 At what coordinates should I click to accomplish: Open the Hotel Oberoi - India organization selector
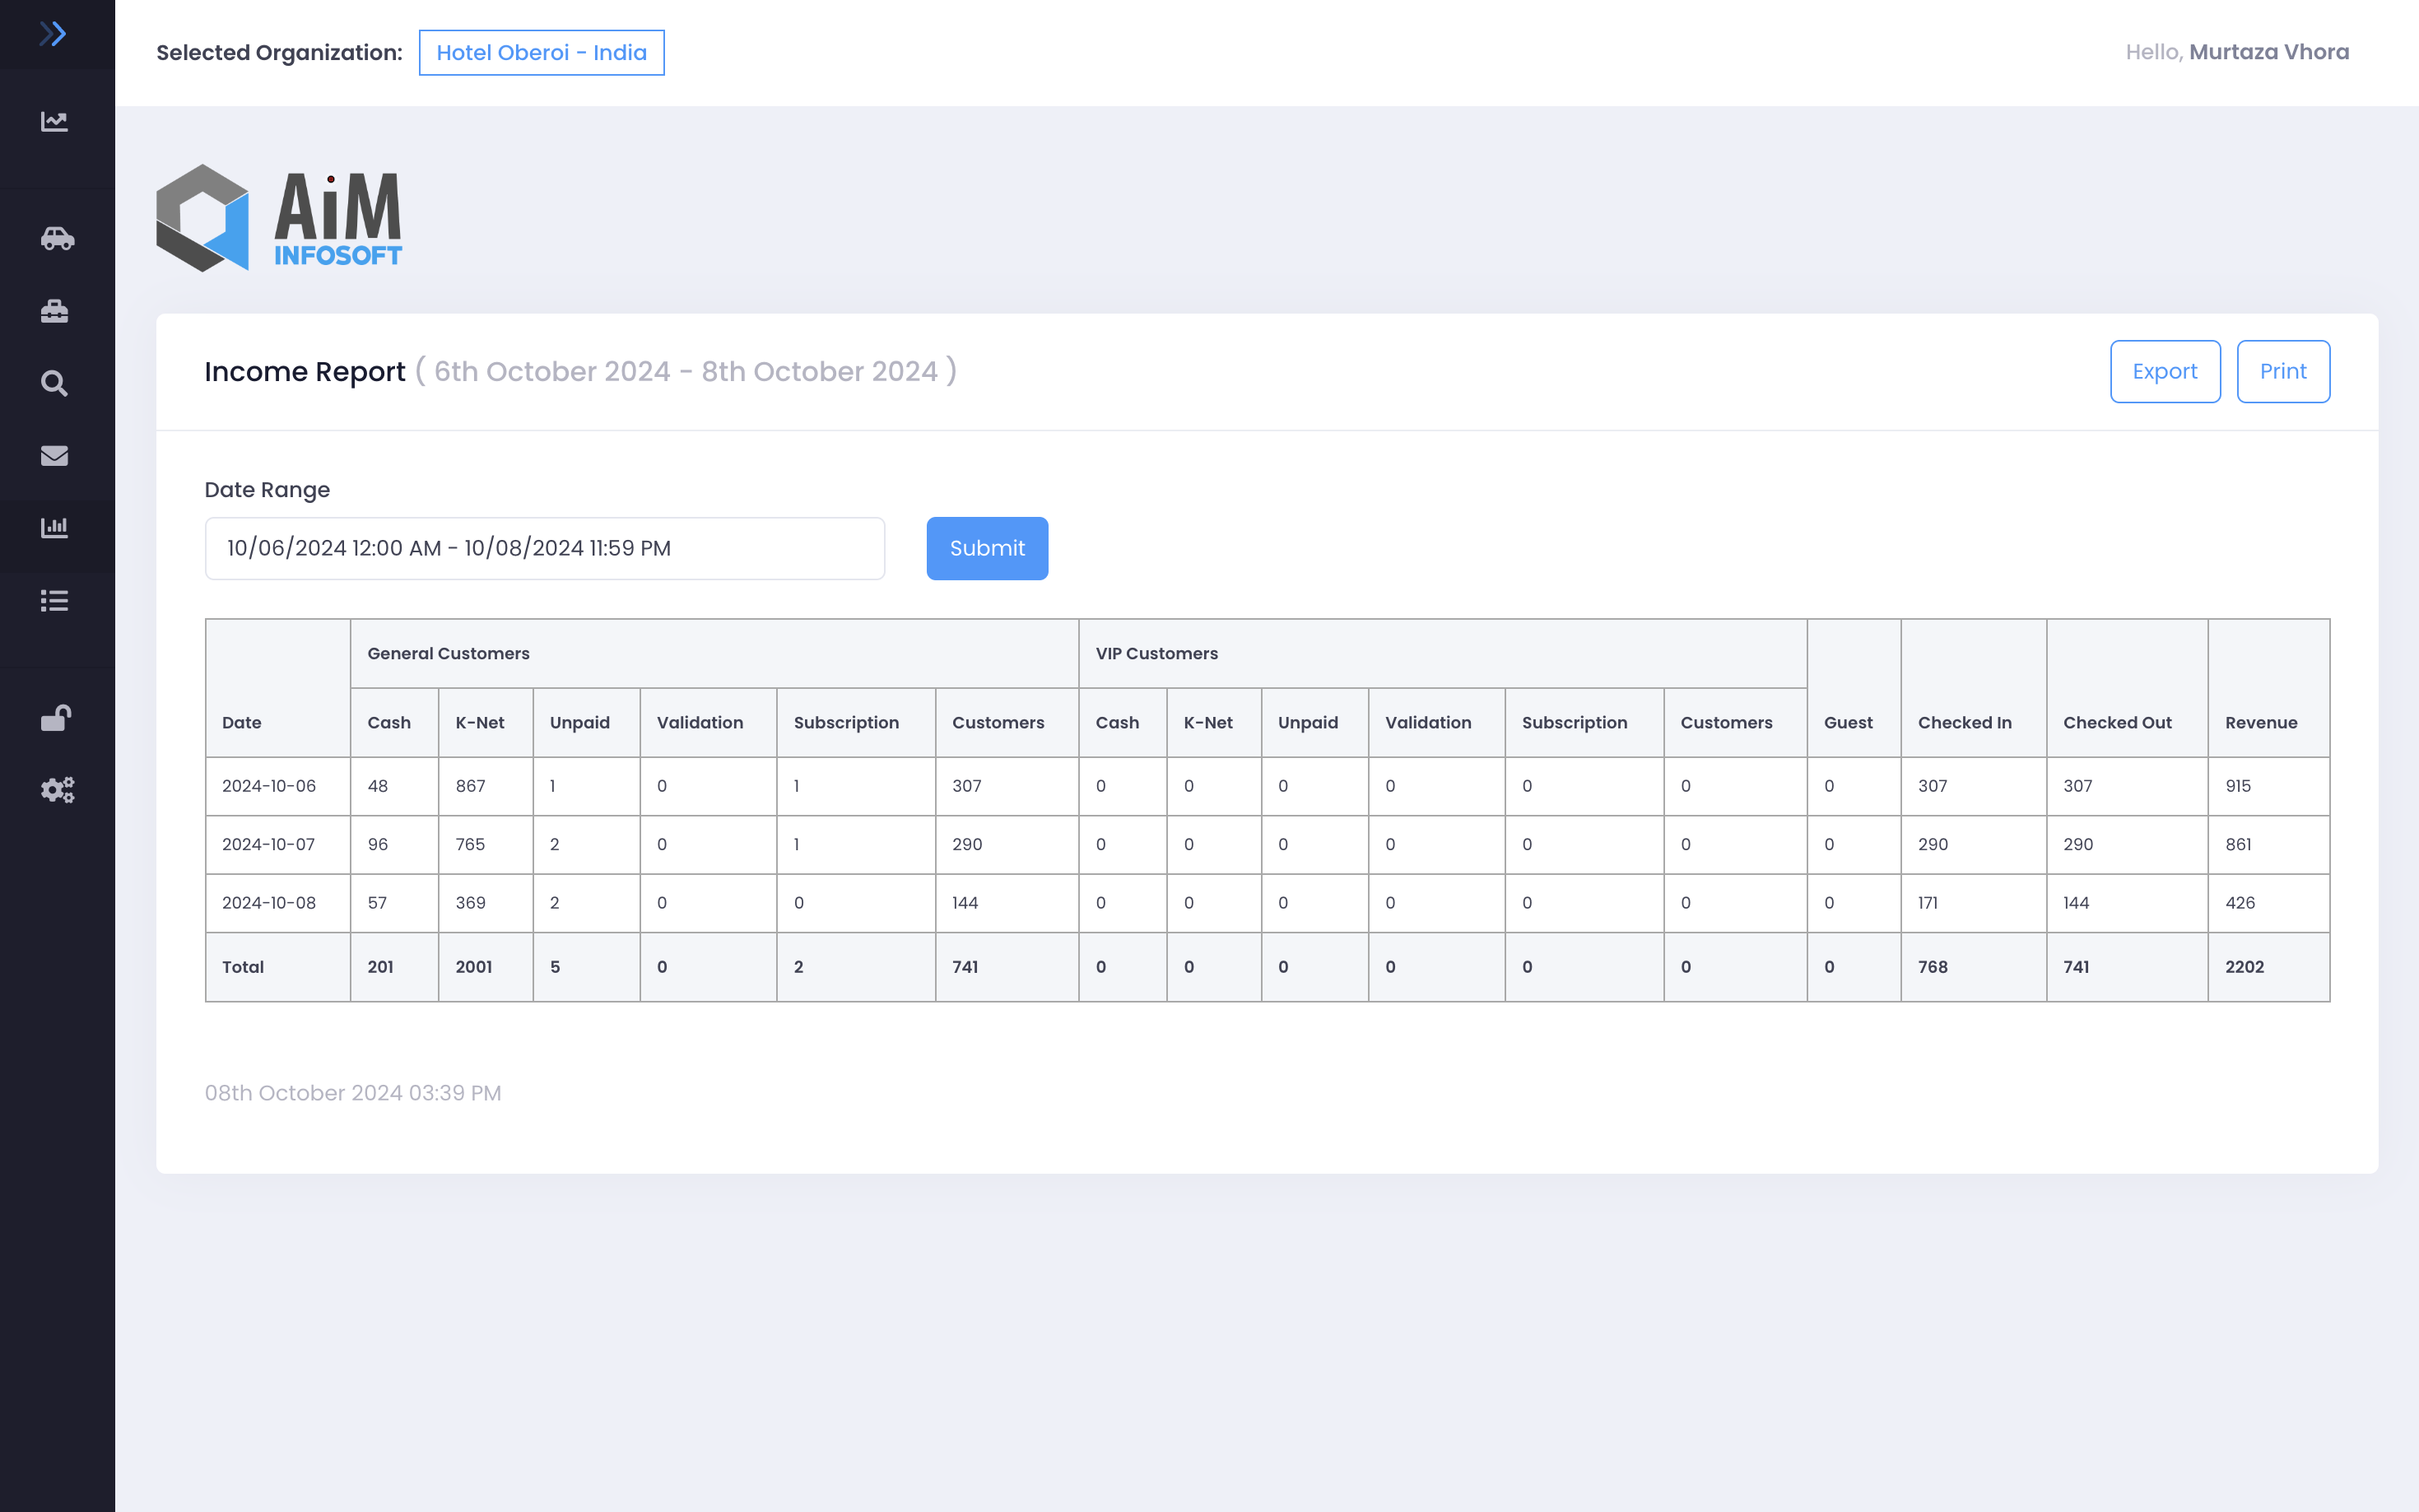541,52
